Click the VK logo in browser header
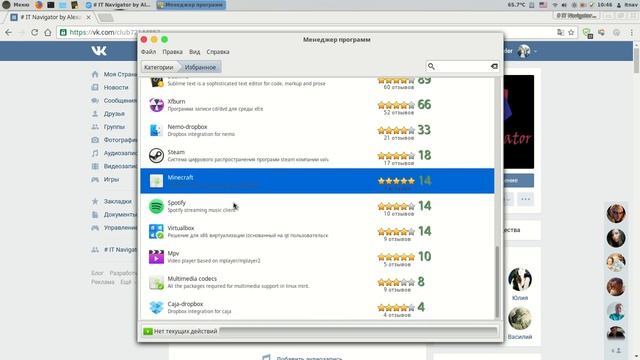640x360 pixels. tap(99, 51)
